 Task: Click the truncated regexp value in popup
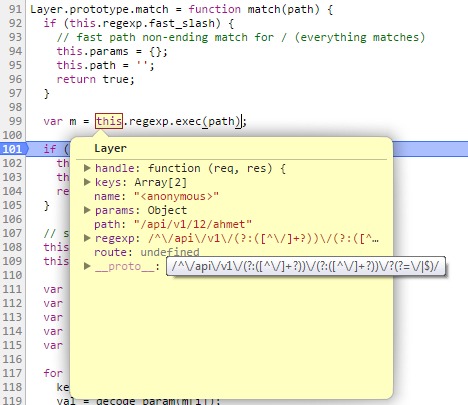tap(263, 238)
